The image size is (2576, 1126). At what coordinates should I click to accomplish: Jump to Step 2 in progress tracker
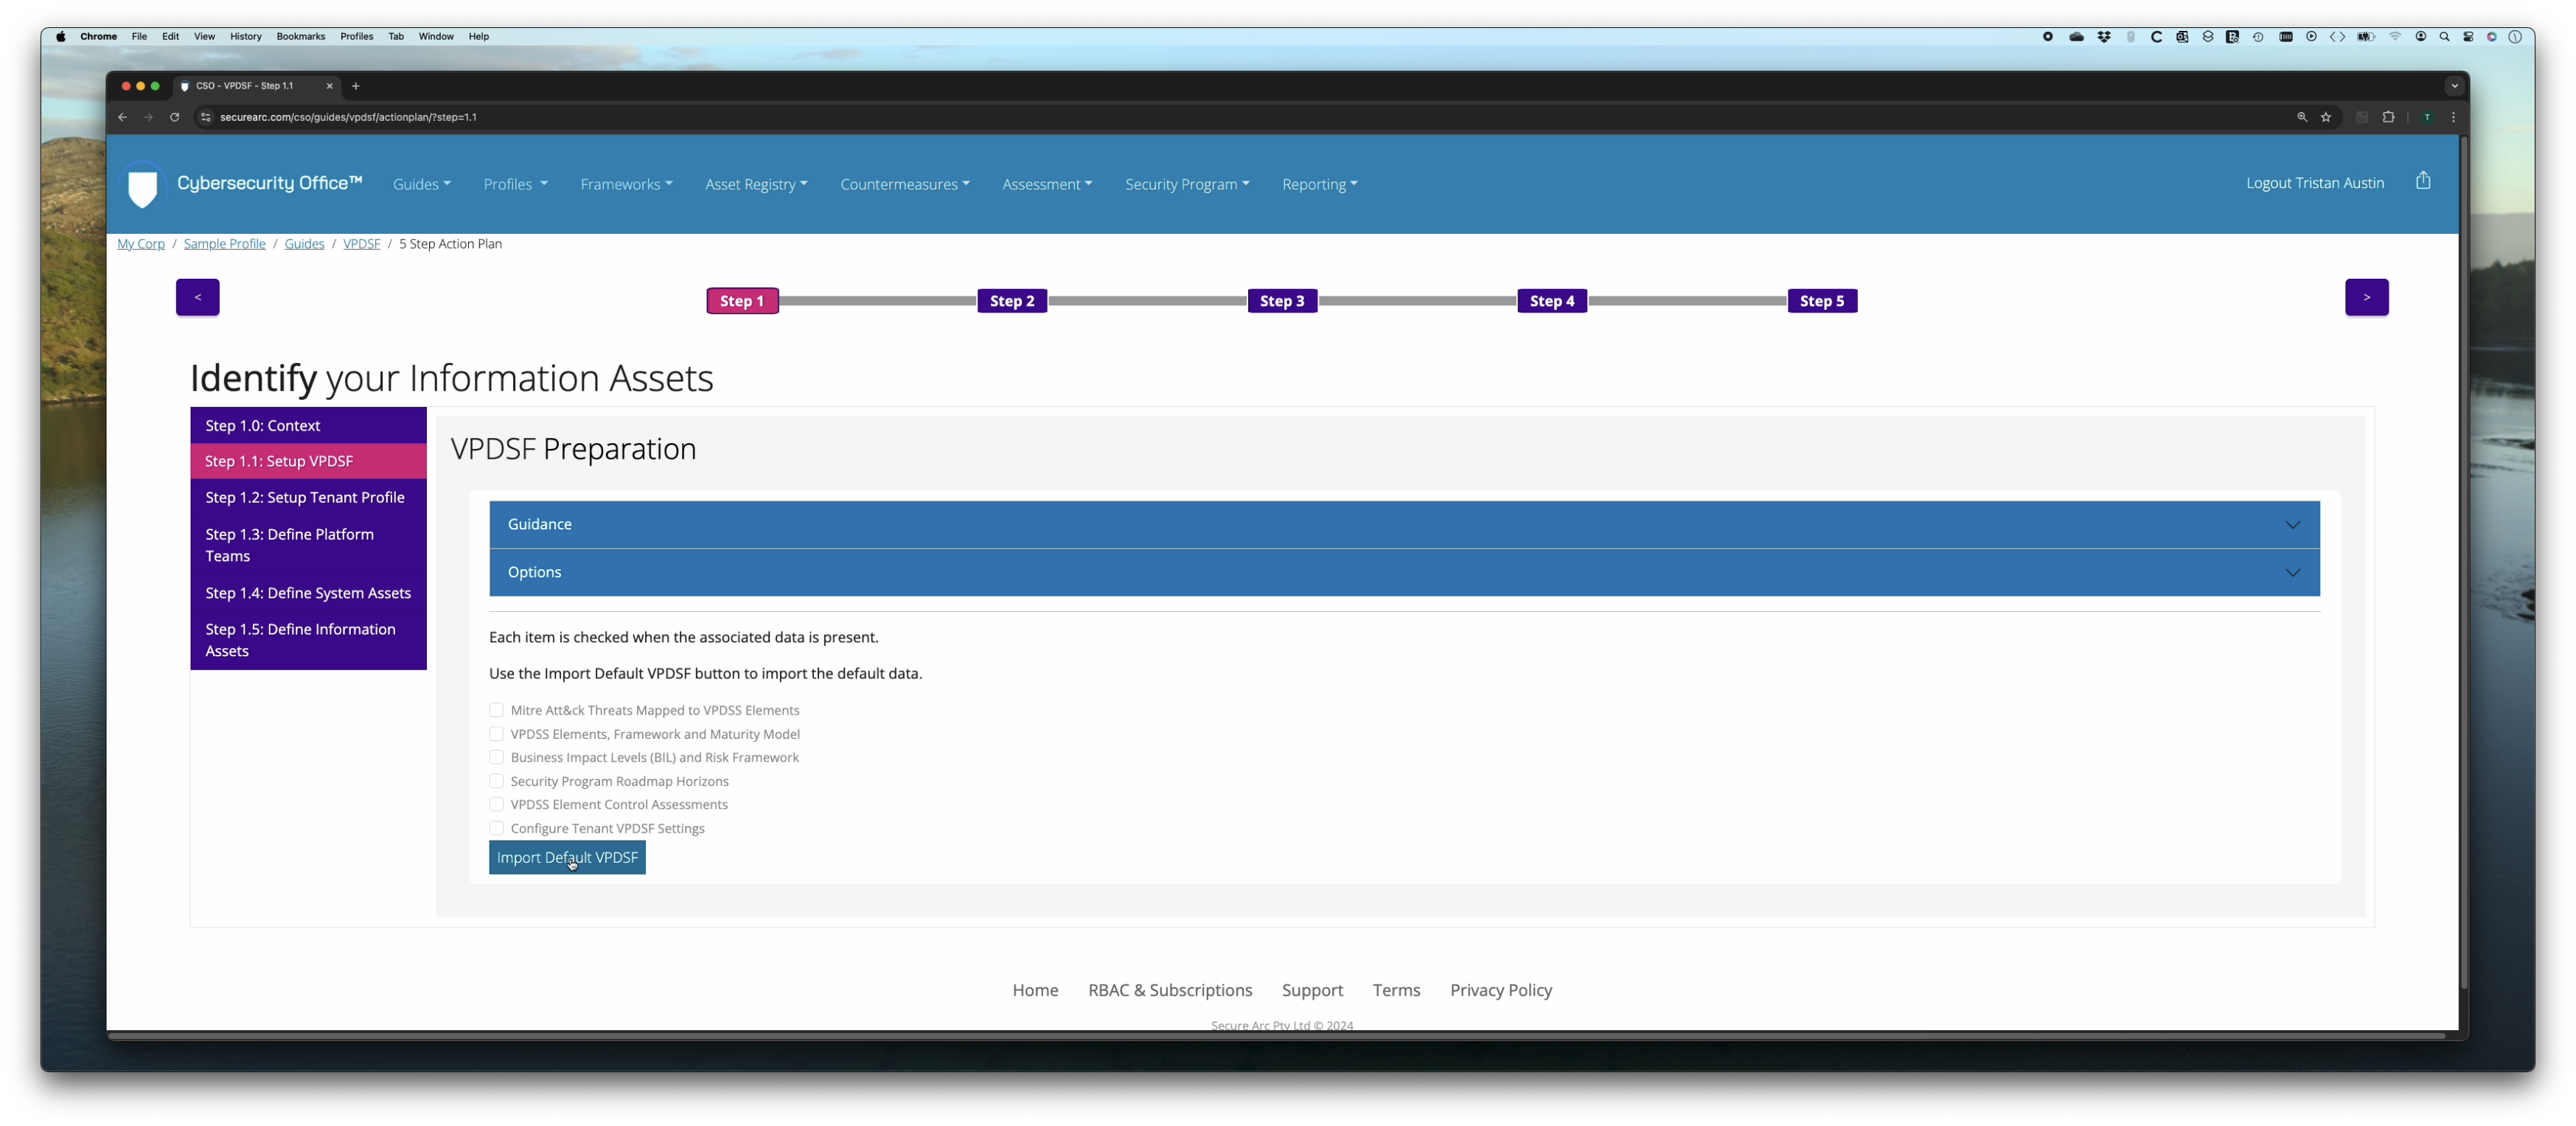tap(1012, 301)
